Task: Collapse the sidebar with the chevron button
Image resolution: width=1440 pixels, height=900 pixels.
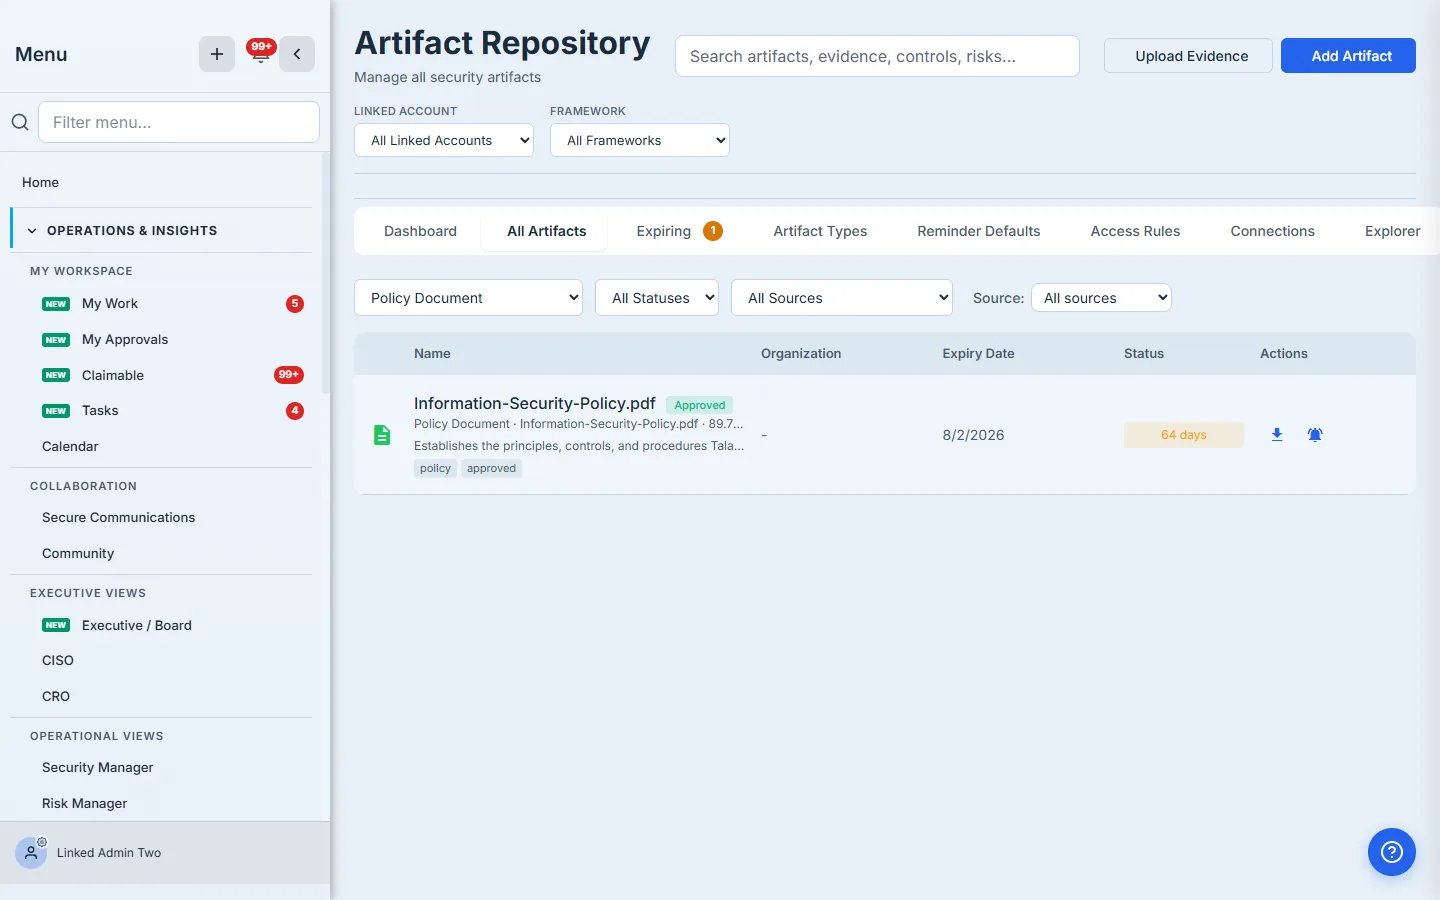Action: click(297, 54)
